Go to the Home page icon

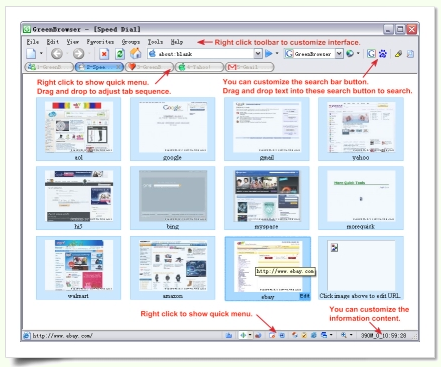tap(135, 53)
